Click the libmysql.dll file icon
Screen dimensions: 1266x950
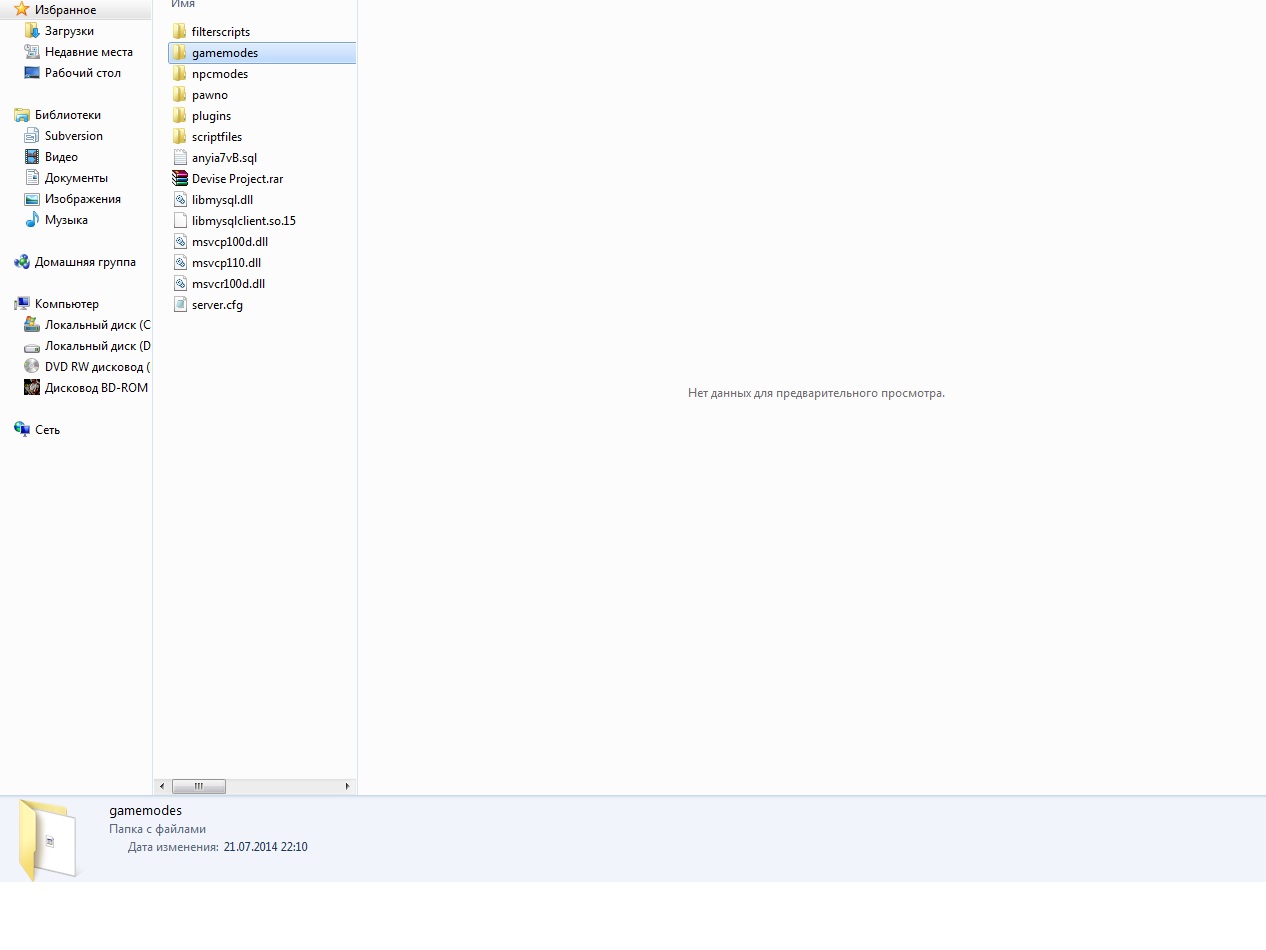[x=180, y=199]
